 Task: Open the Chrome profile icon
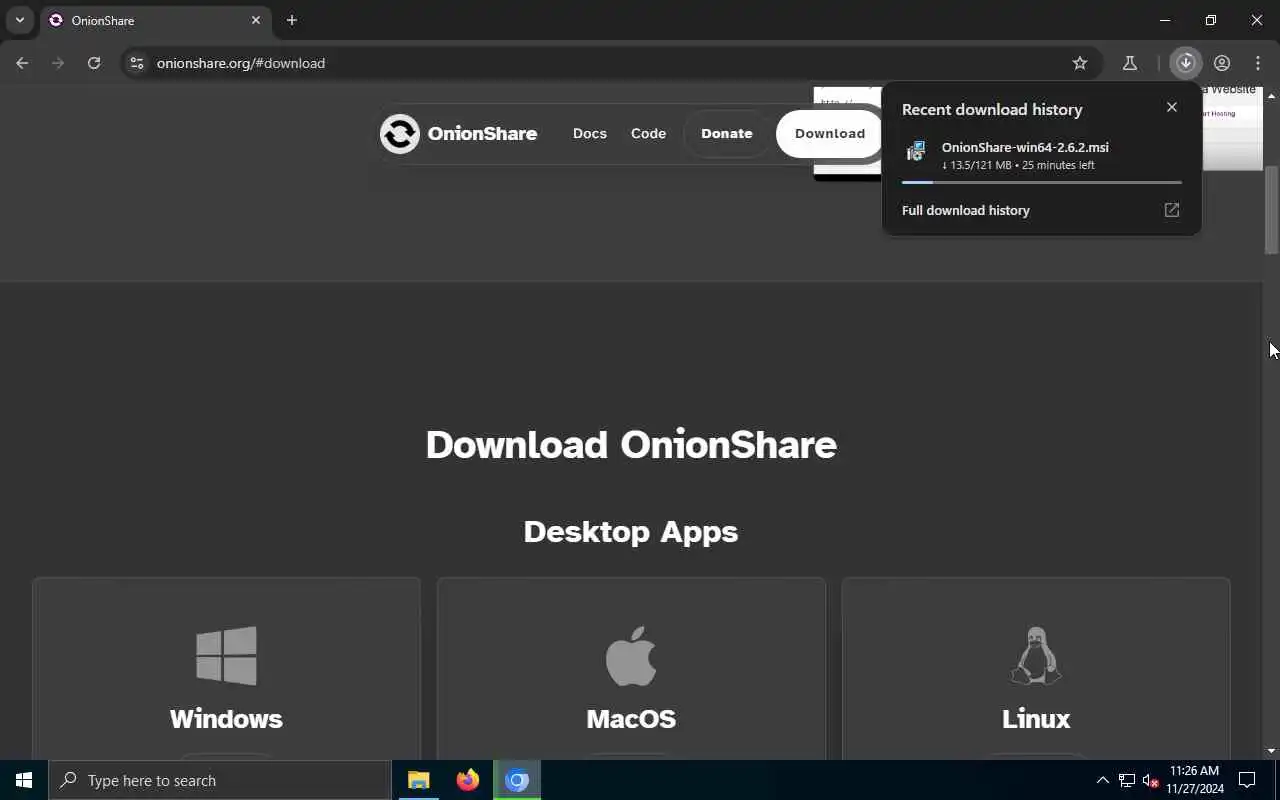[x=1222, y=63]
